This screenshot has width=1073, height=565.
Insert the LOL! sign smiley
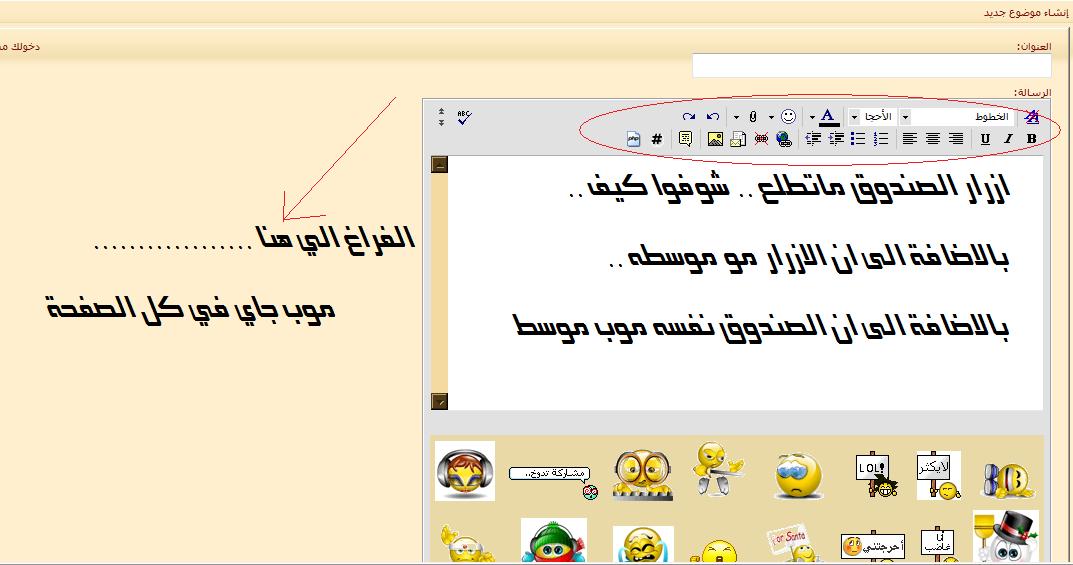point(875,475)
